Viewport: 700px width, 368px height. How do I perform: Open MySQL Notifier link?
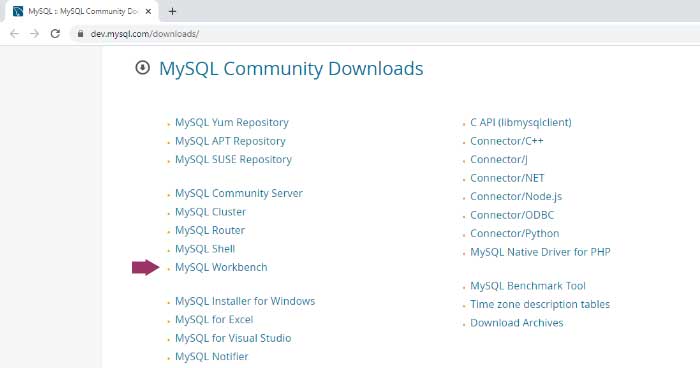tap(212, 357)
